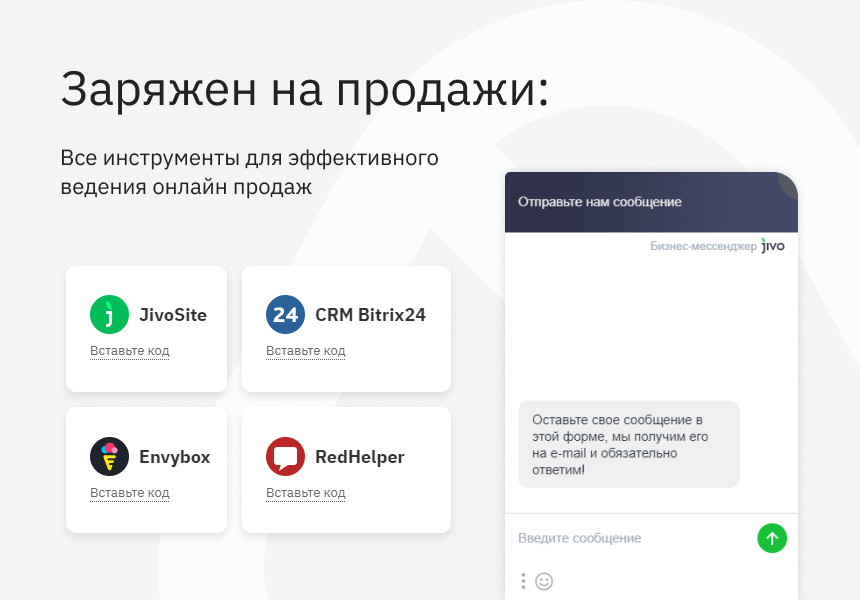Image resolution: width=860 pixels, height=600 pixels.
Task: Click the jivo logo in chat widget
Action: click(x=773, y=245)
